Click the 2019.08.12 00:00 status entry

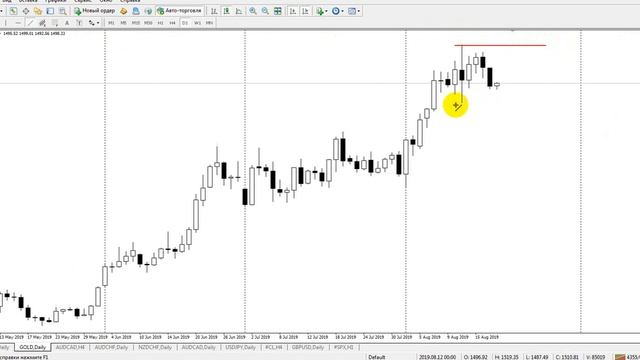point(437,357)
